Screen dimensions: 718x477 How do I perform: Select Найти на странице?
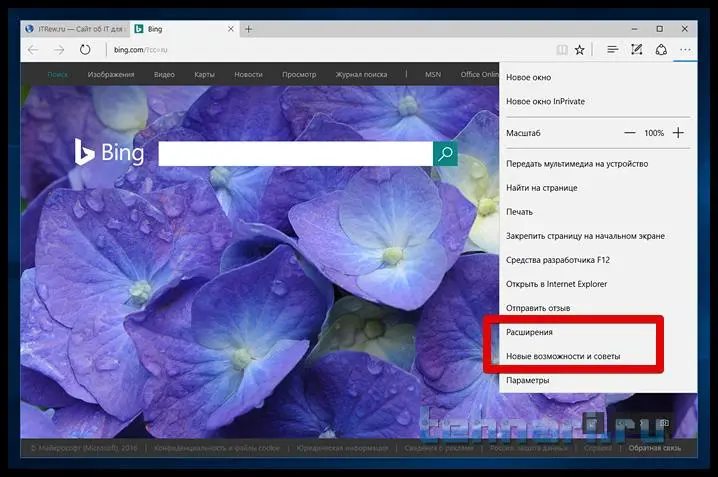click(x=542, y=188)
